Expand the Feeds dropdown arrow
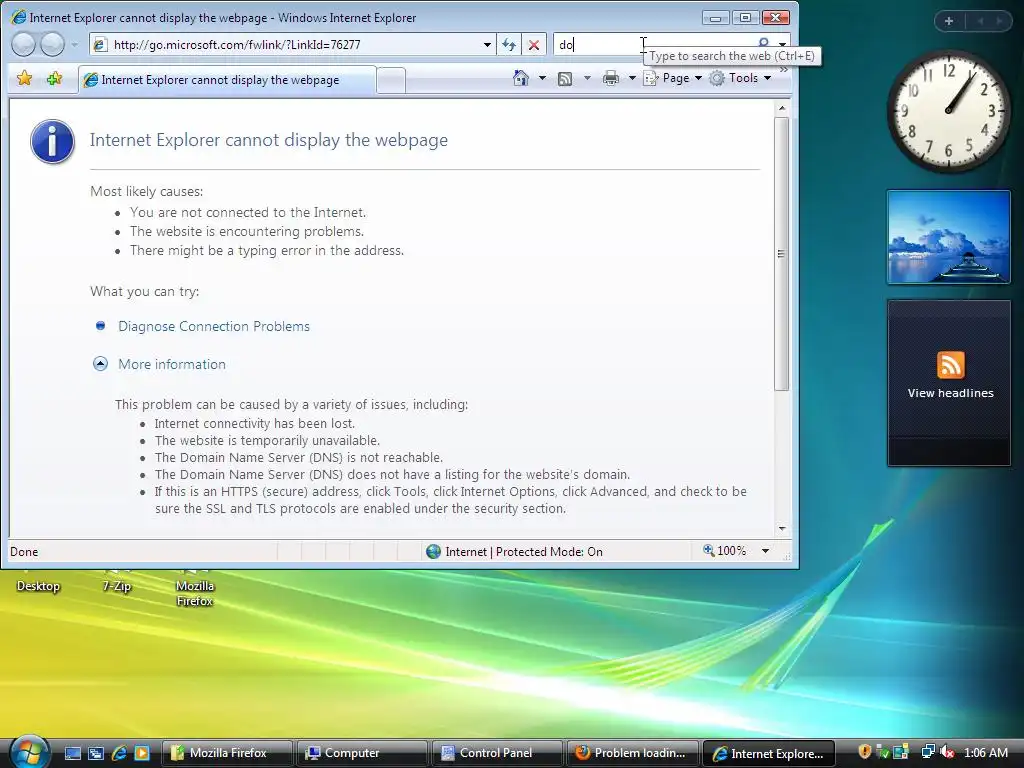The image size is (1024, 768). [x=587, y=78]
